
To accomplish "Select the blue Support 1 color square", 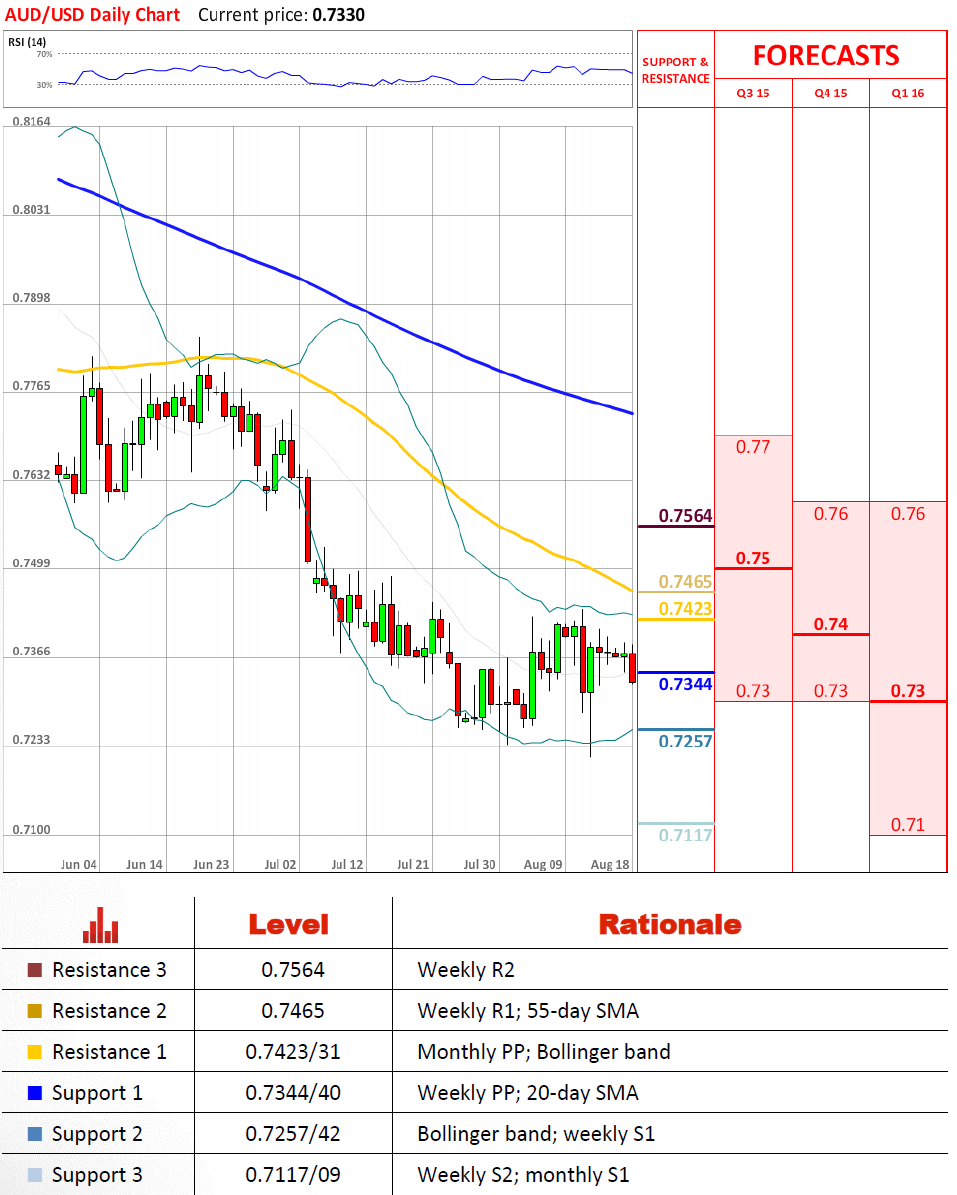I will [x=35, y=1093].
